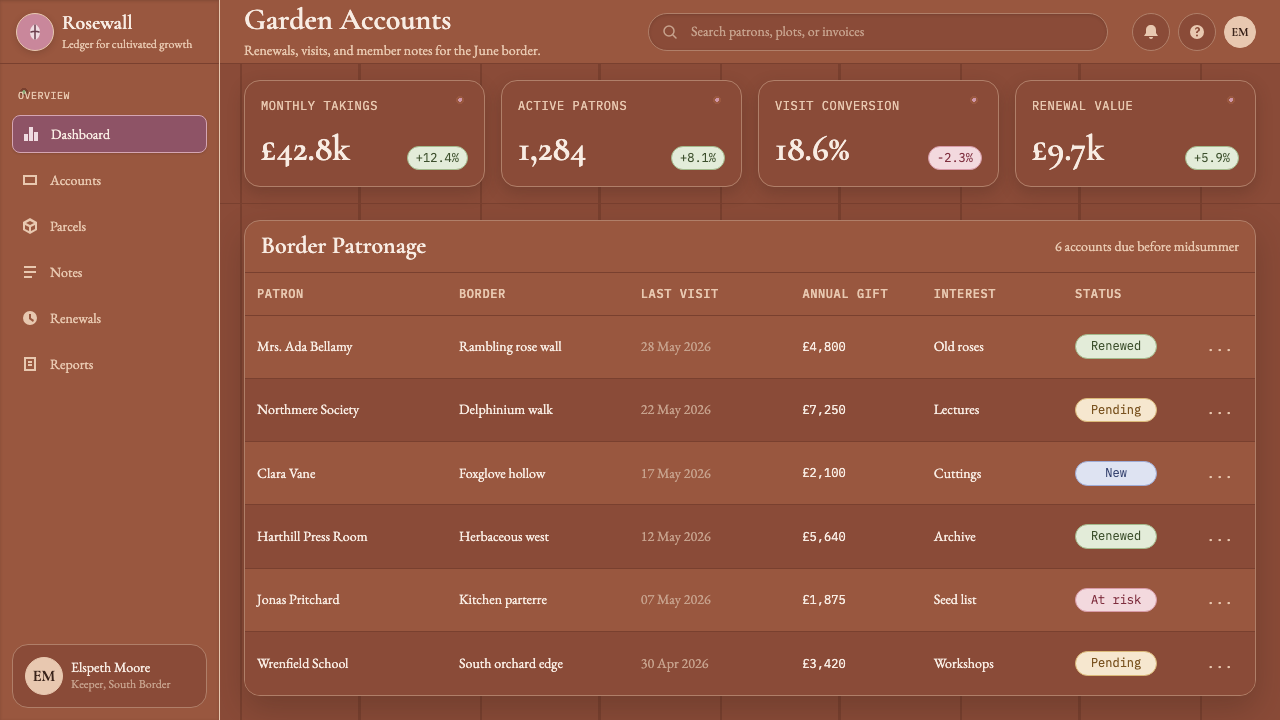Click the Rosewall logo icon
Screen dimensions: 1280x720
point(35,32)
